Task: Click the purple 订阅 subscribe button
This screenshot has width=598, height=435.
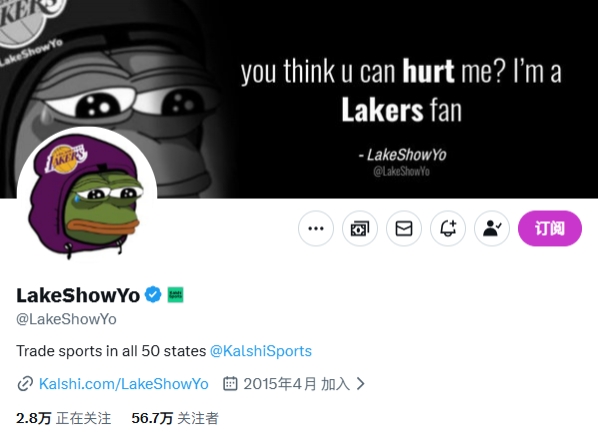Action: pyautogui.click(x=550, y=228)
